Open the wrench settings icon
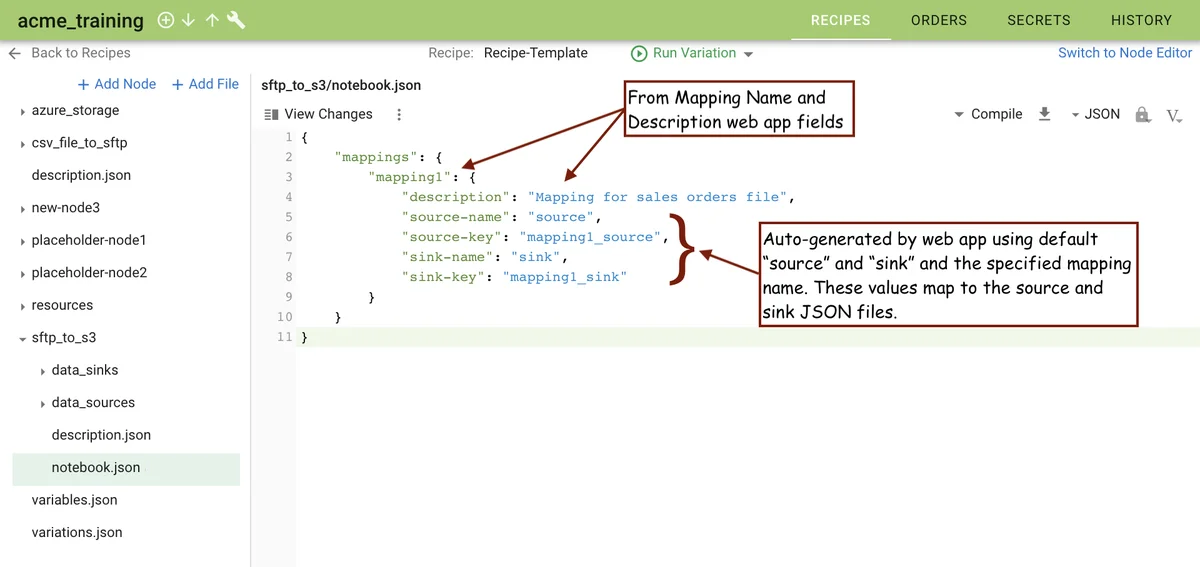1200x567 pixels. tap(236, 20)
